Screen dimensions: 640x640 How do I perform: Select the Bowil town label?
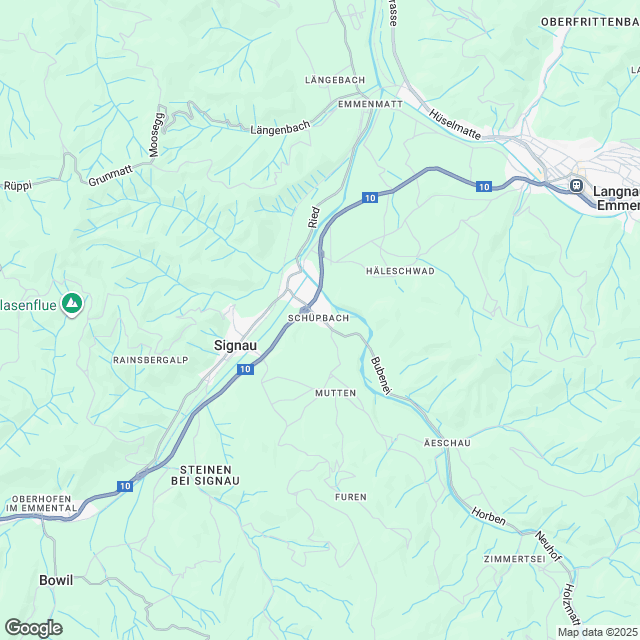click(x=56, y=580)
